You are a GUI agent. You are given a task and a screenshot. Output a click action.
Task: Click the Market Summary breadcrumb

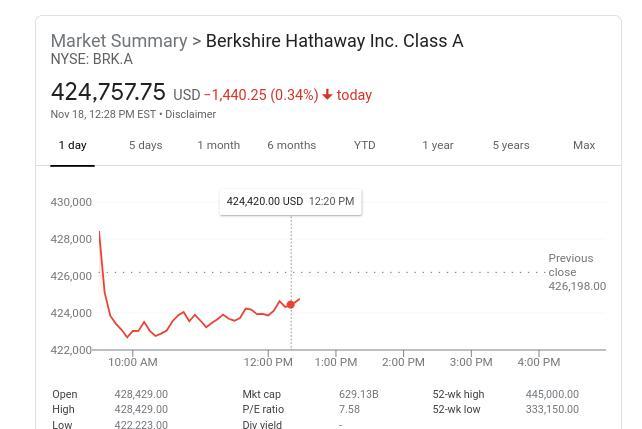(118, 41)
